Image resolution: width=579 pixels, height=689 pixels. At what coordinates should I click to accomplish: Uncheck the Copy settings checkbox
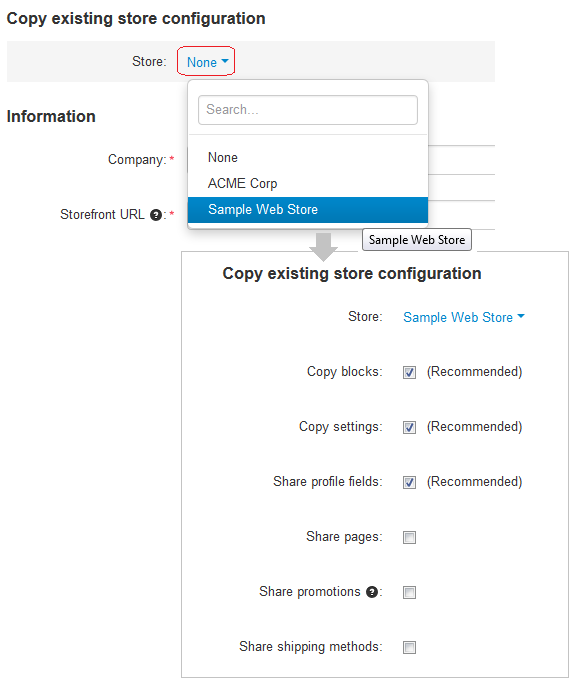point(409,428)
